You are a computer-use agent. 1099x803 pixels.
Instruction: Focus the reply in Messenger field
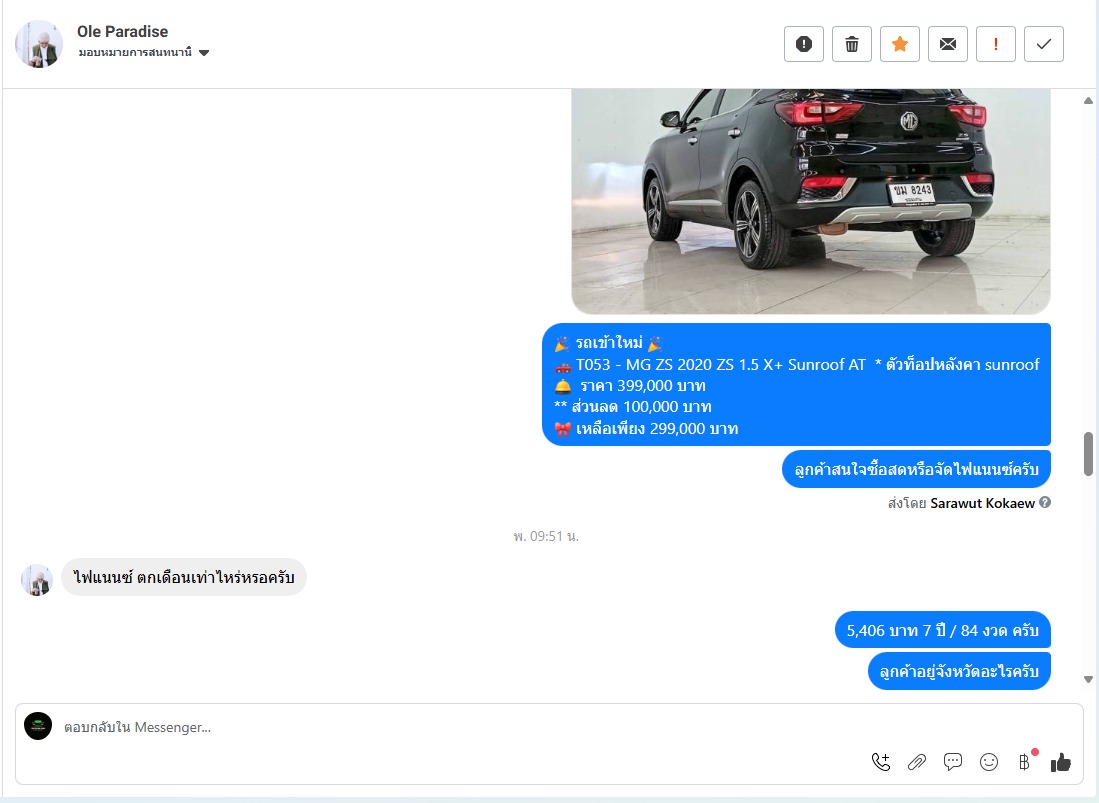550,727
